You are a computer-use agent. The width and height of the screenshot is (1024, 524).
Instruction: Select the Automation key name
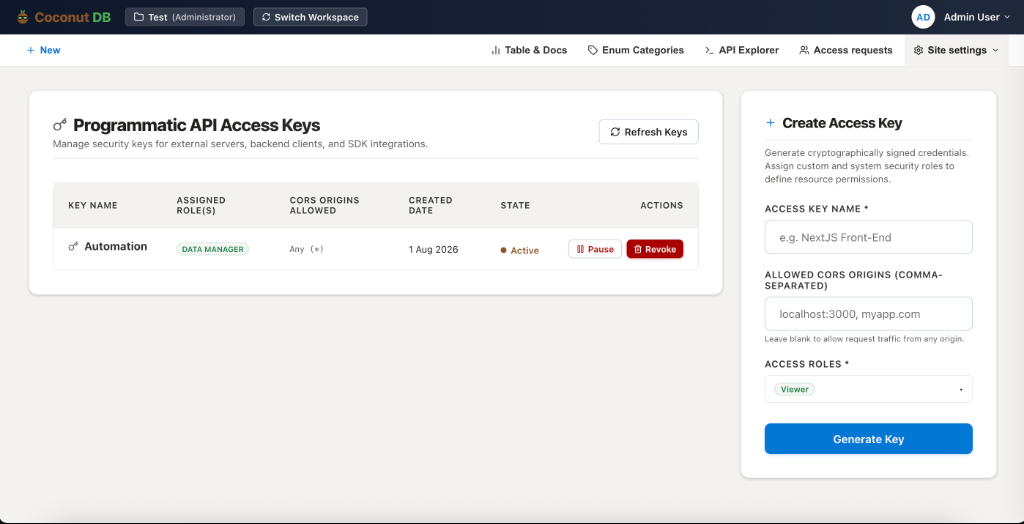[x=116, y=246]
